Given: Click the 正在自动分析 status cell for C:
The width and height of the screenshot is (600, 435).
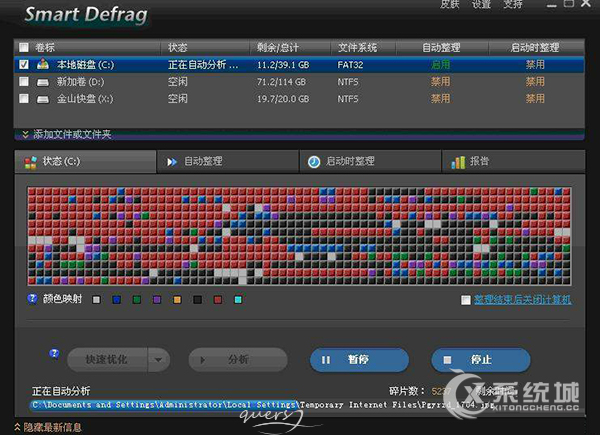Looking at the screenshot, I should tap(203, 65).
